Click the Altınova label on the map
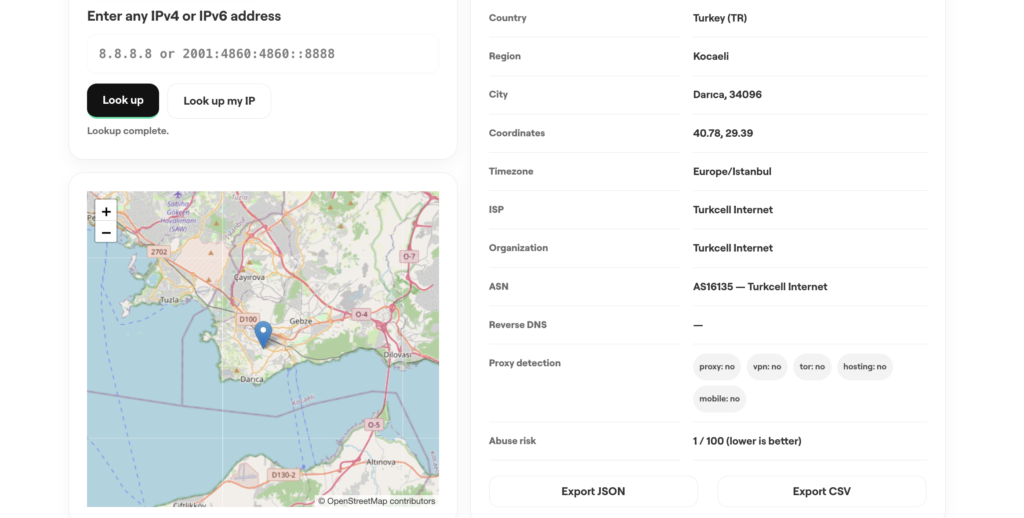The image size is (1024, 518). point(381,462)
